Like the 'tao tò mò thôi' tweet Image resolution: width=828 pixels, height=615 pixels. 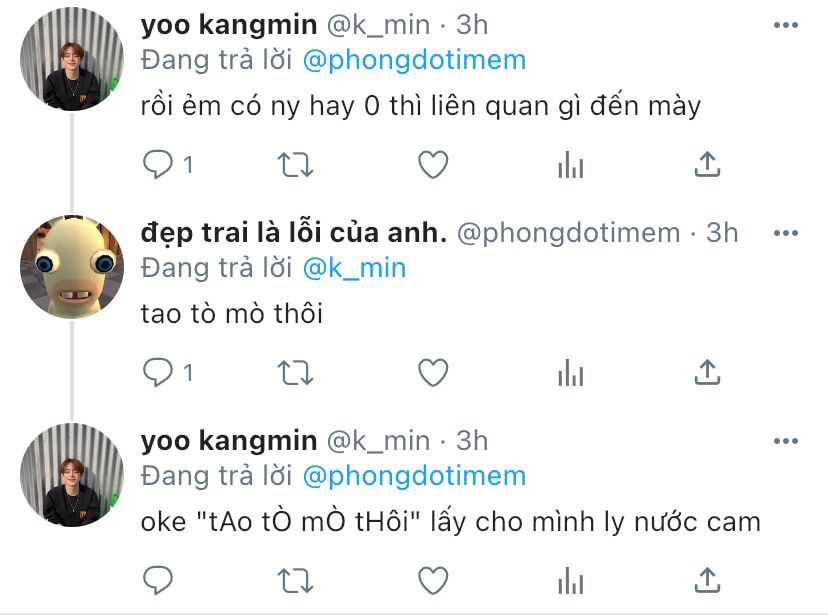433,372
